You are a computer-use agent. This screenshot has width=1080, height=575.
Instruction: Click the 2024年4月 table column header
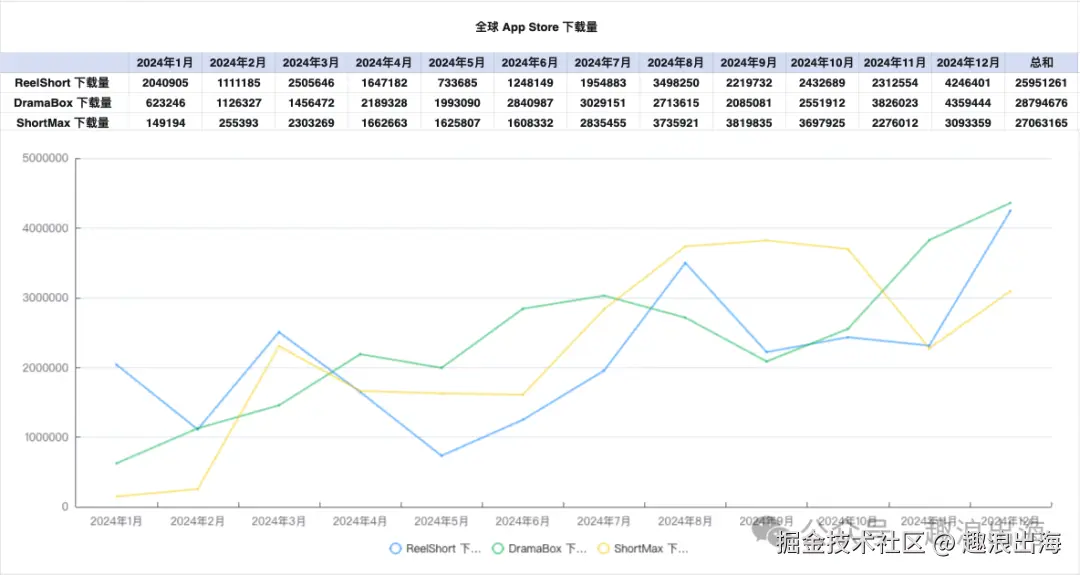[x=384, y=63]
